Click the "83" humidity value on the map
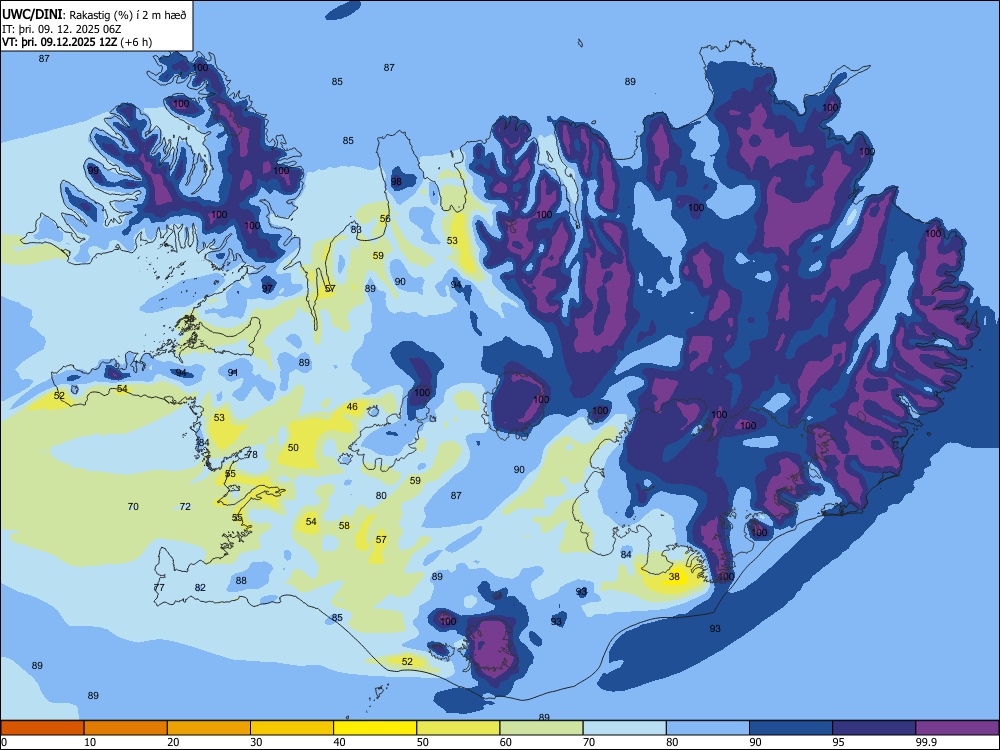 tap(356, 230)
